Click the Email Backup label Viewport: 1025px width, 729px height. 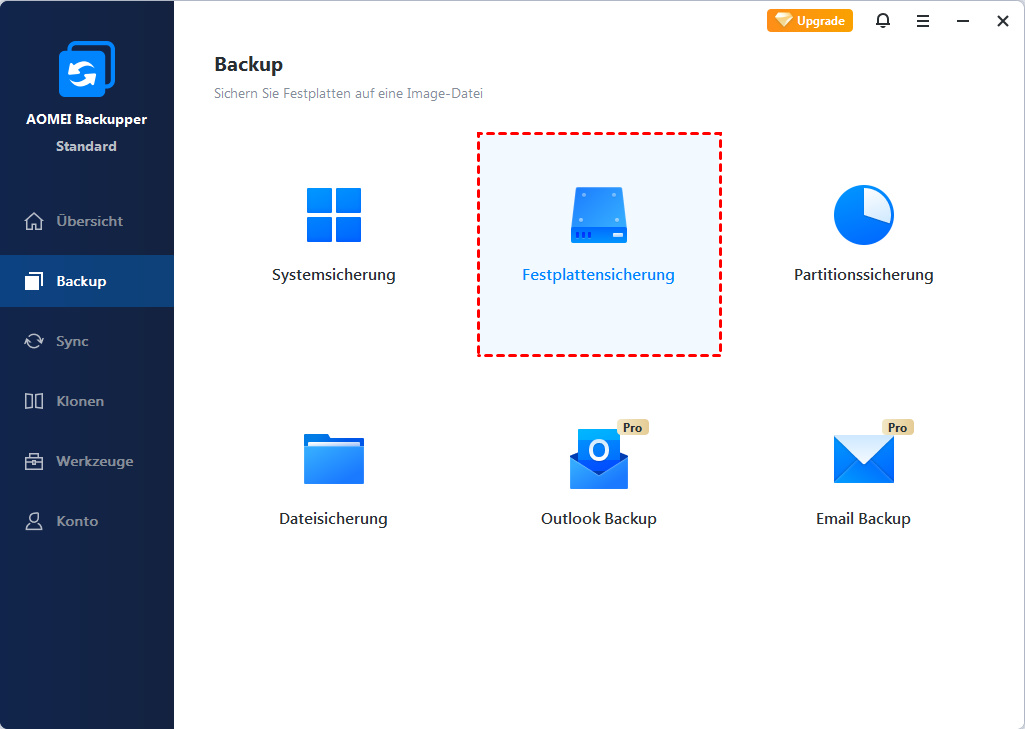(864, 518)
